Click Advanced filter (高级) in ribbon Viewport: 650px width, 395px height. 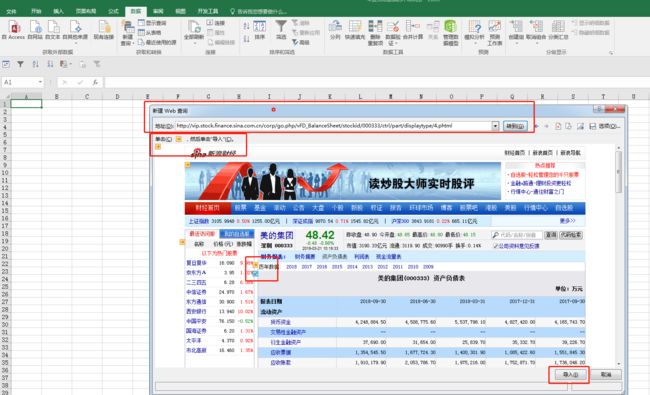click(301, 42)
